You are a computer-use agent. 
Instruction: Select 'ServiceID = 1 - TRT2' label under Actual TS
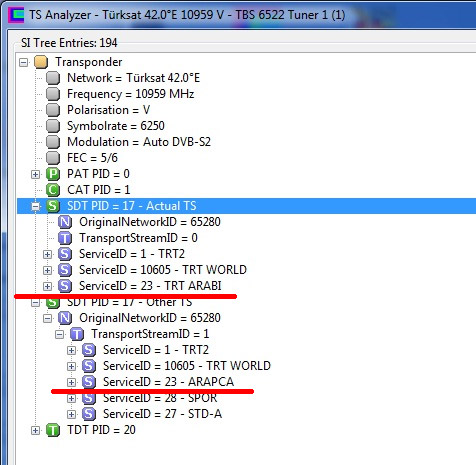132,254
